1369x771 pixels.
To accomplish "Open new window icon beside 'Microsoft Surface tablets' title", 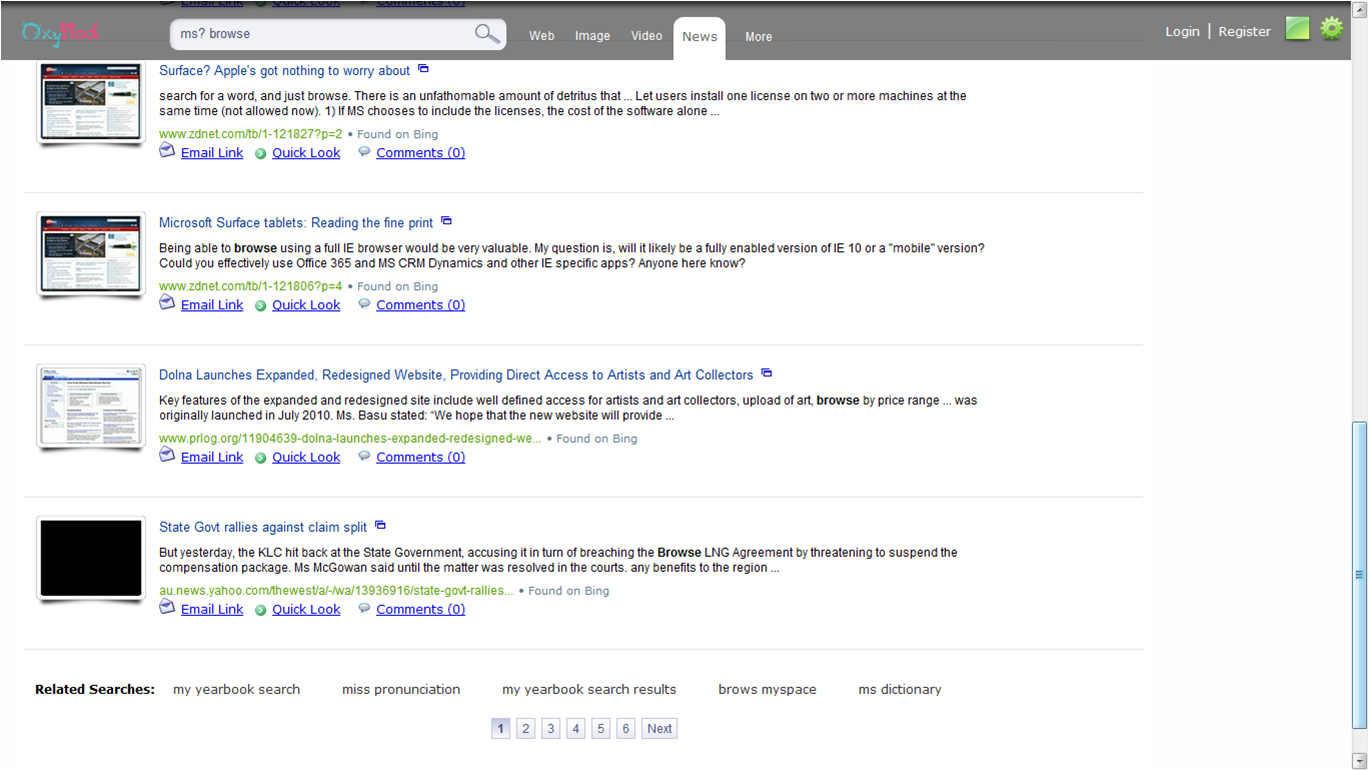I will tap(446, 221).
